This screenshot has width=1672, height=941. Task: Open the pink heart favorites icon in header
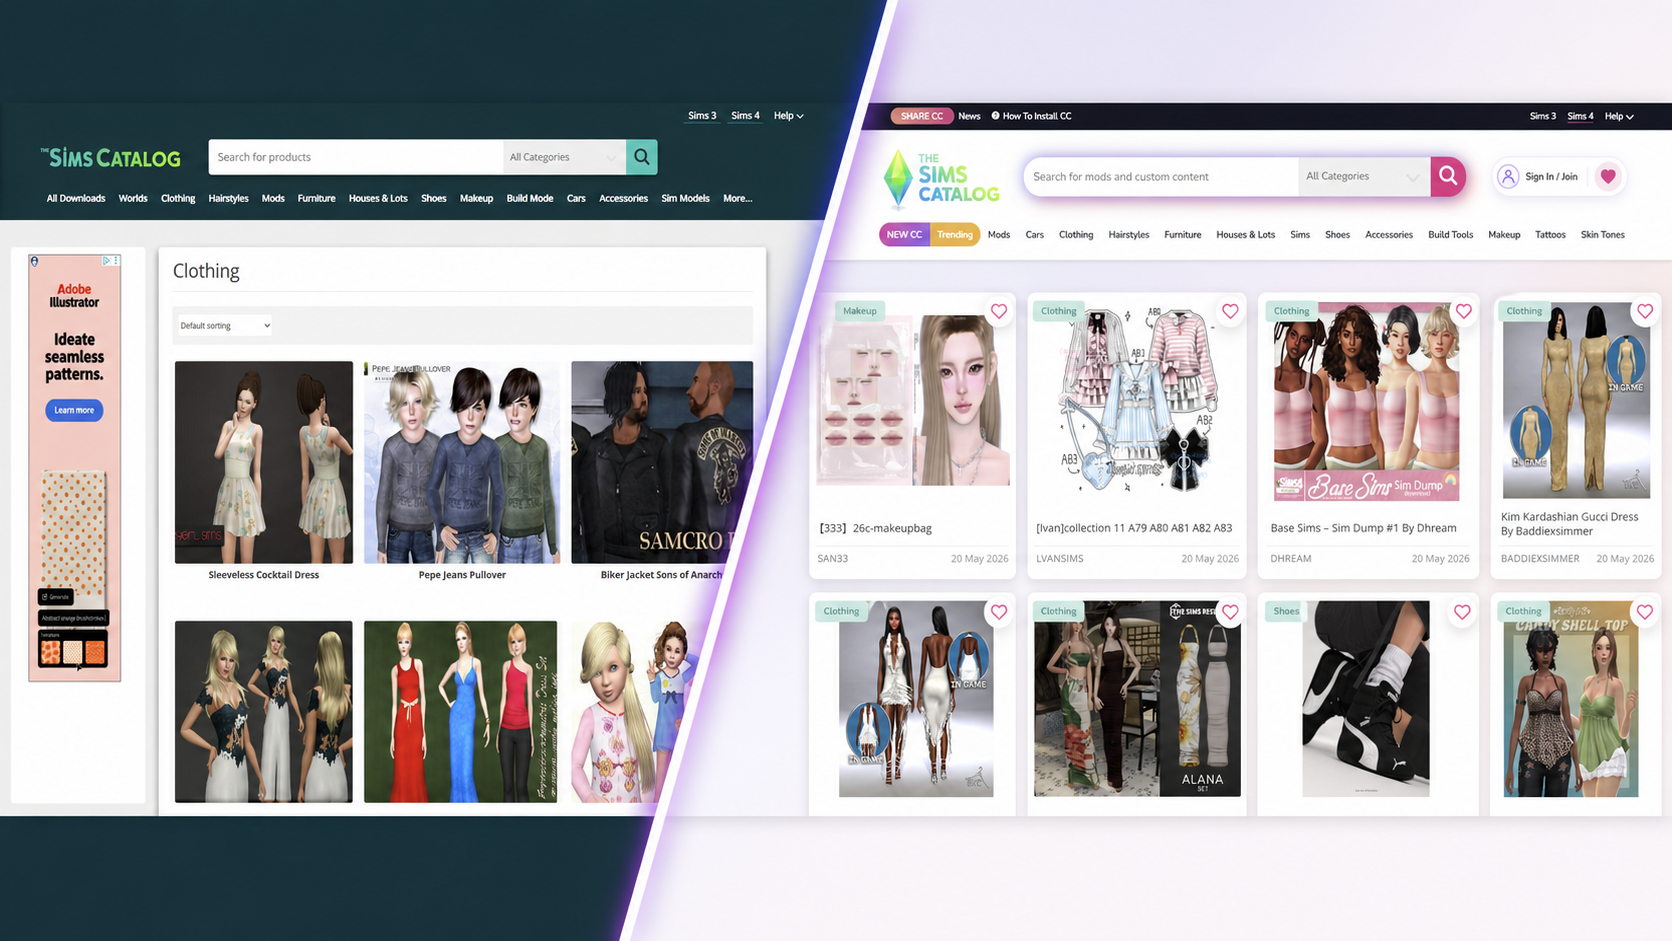(1608, 176)
